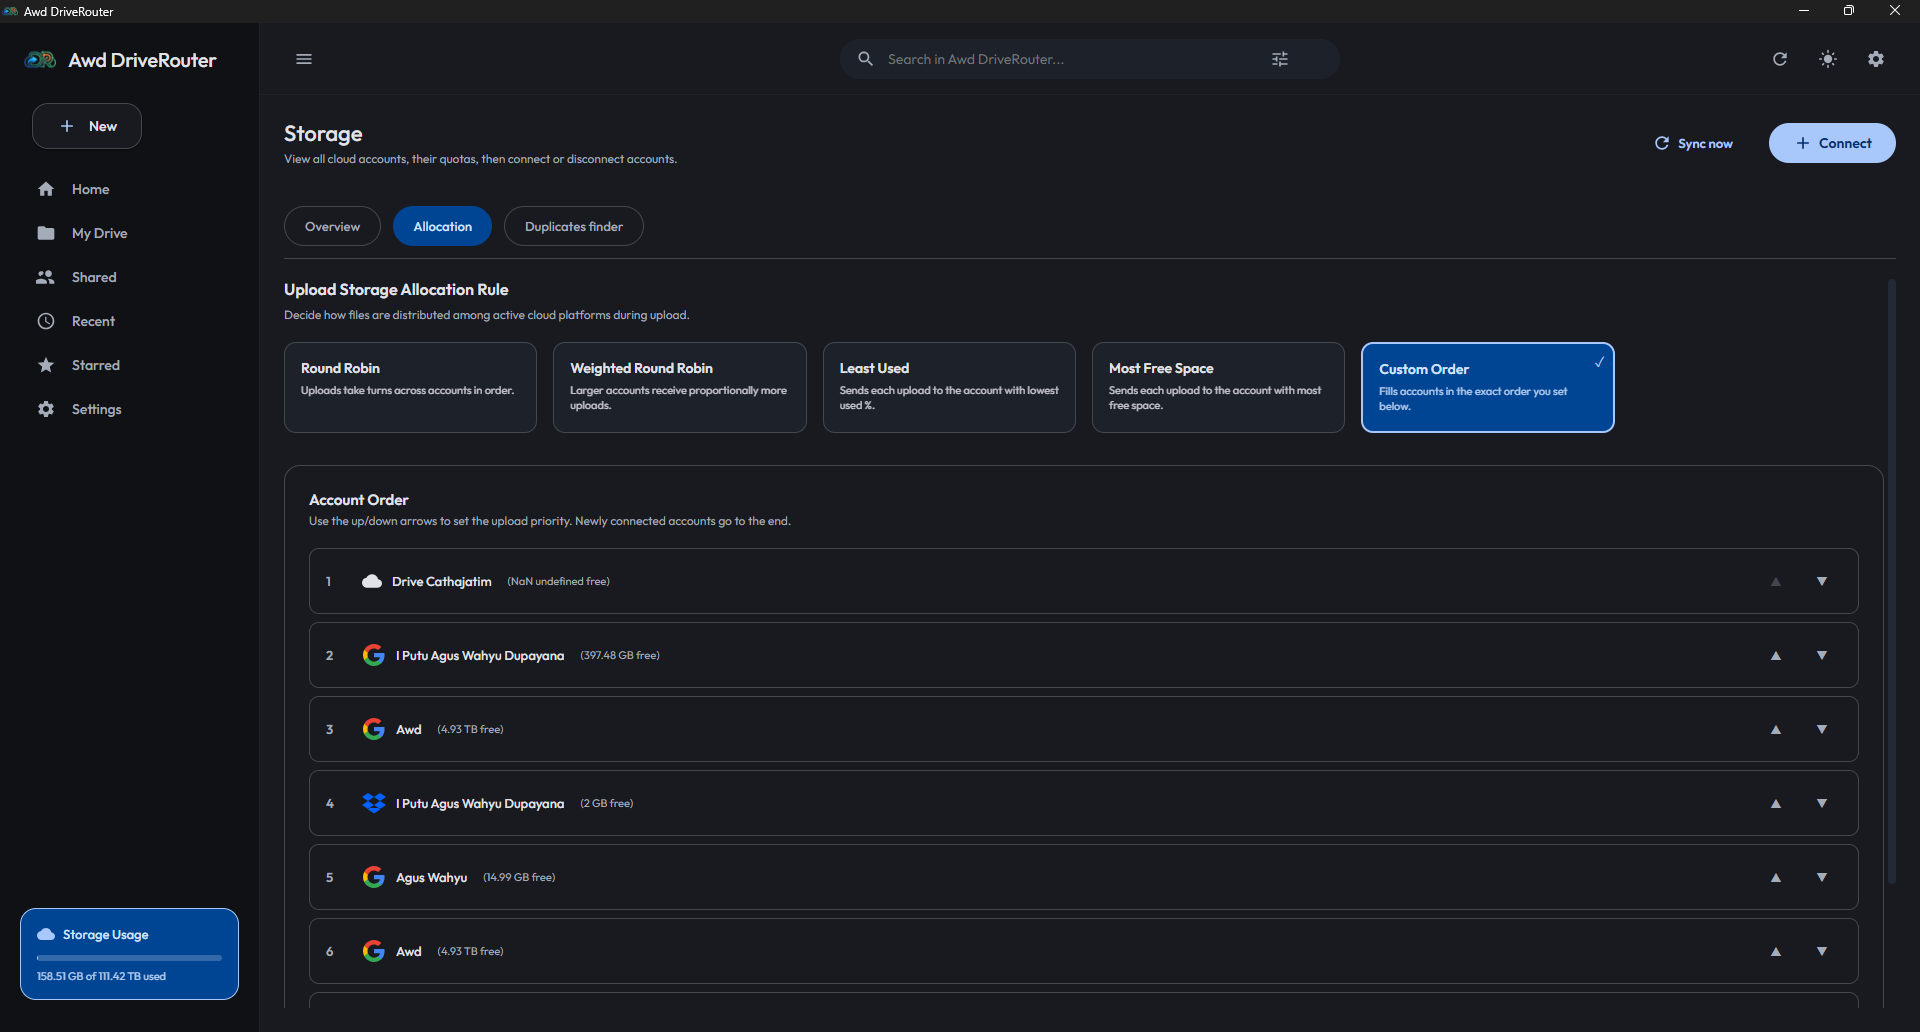
Task: Open settings gear in top bar
Action: click(x=1876, y=59)
